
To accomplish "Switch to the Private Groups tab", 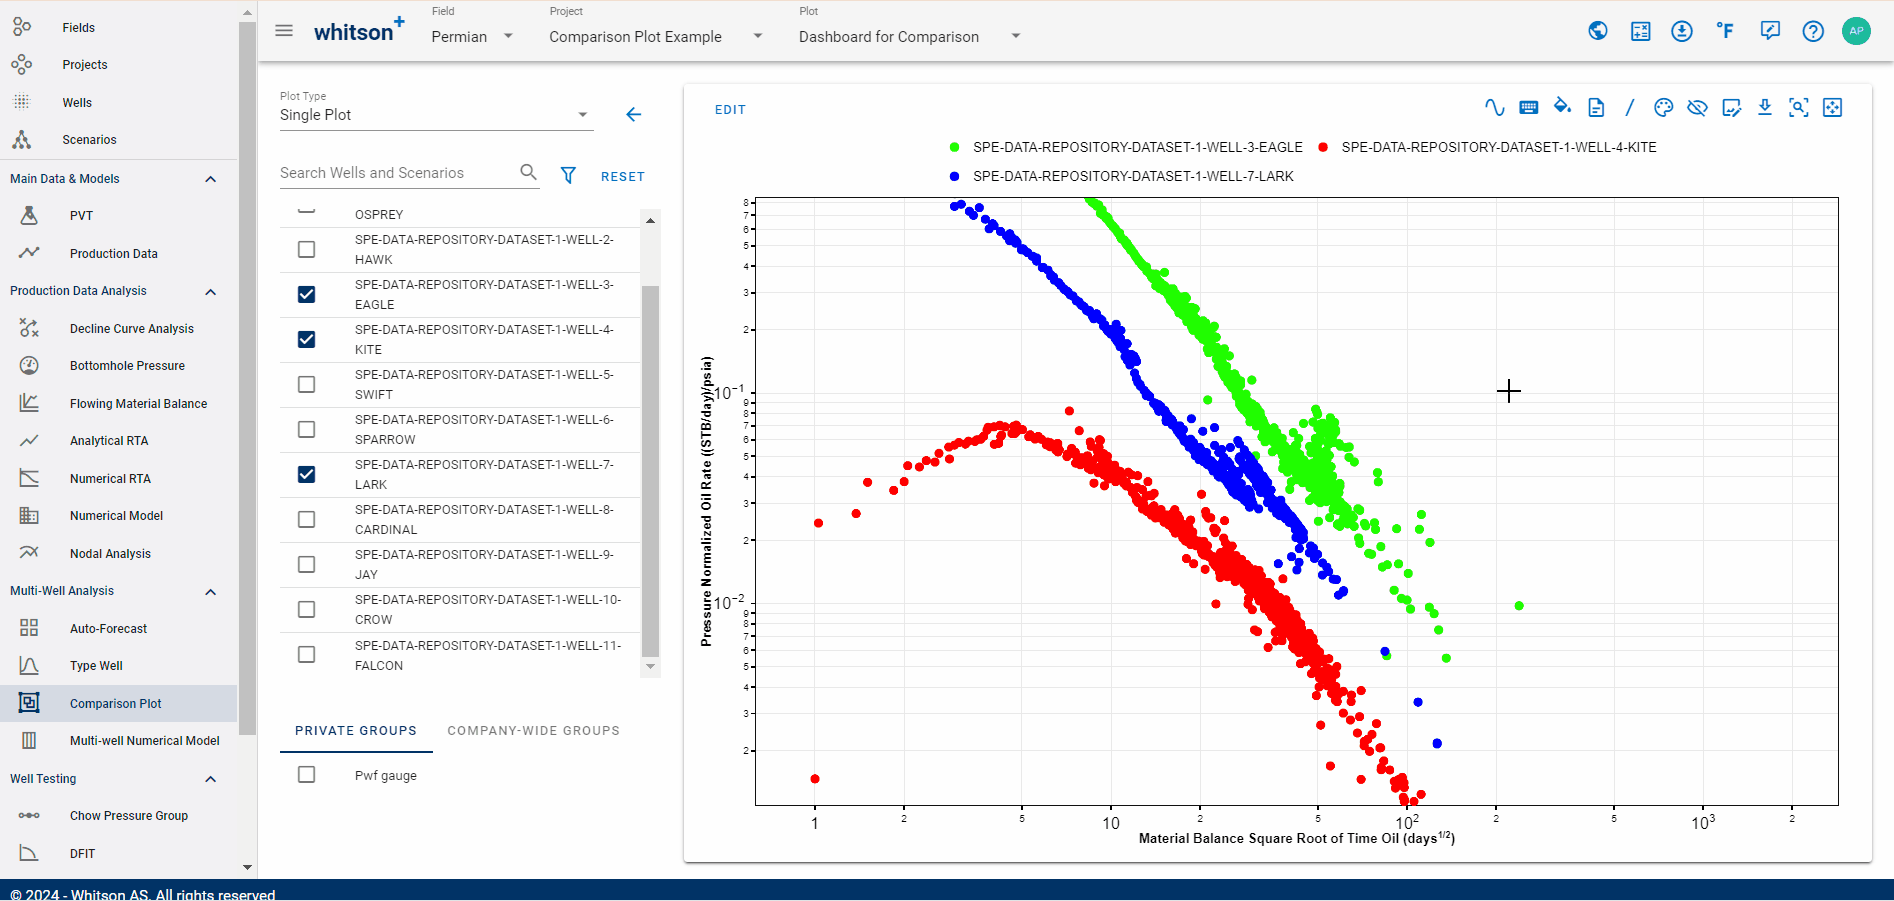I will 356,731.
